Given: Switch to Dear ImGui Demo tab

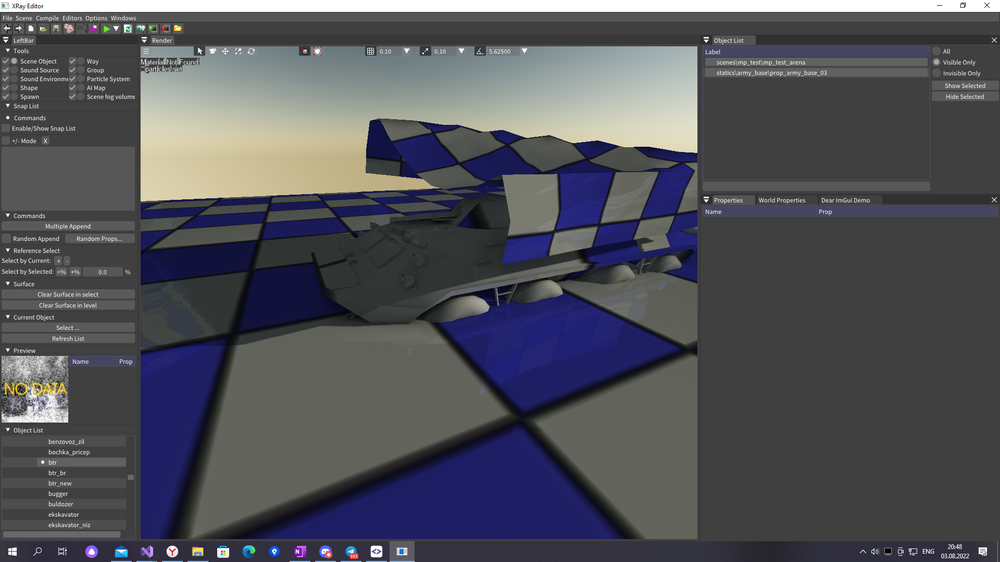Looking at the screenshot, I should click(845, 200).
